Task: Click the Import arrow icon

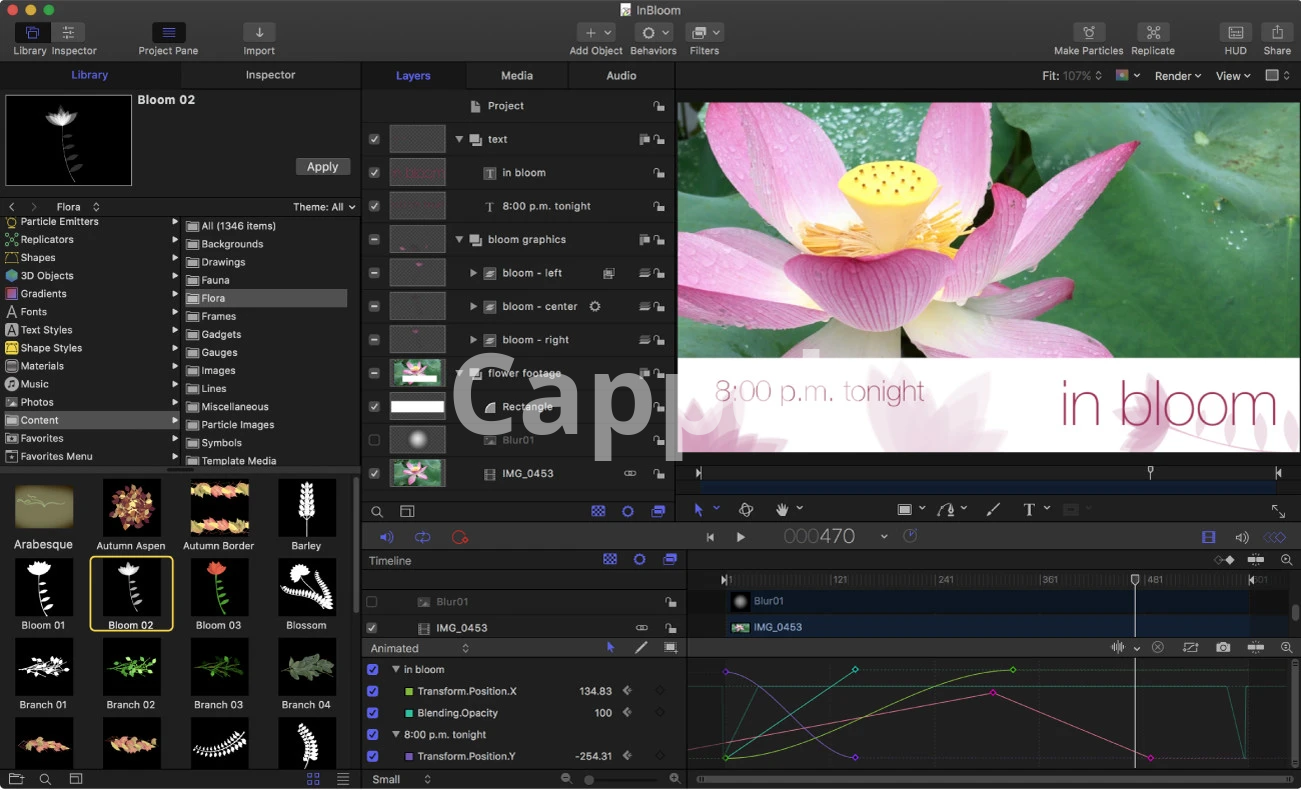Action: 259,33
